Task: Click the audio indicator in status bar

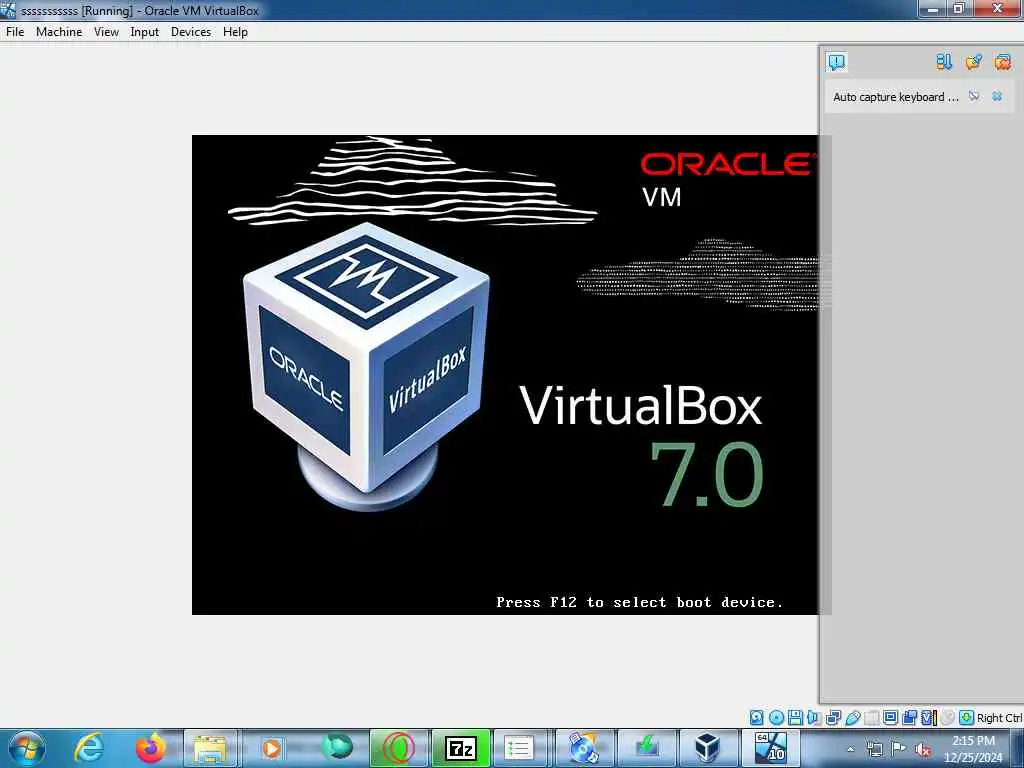Action: tap(814, 718)
